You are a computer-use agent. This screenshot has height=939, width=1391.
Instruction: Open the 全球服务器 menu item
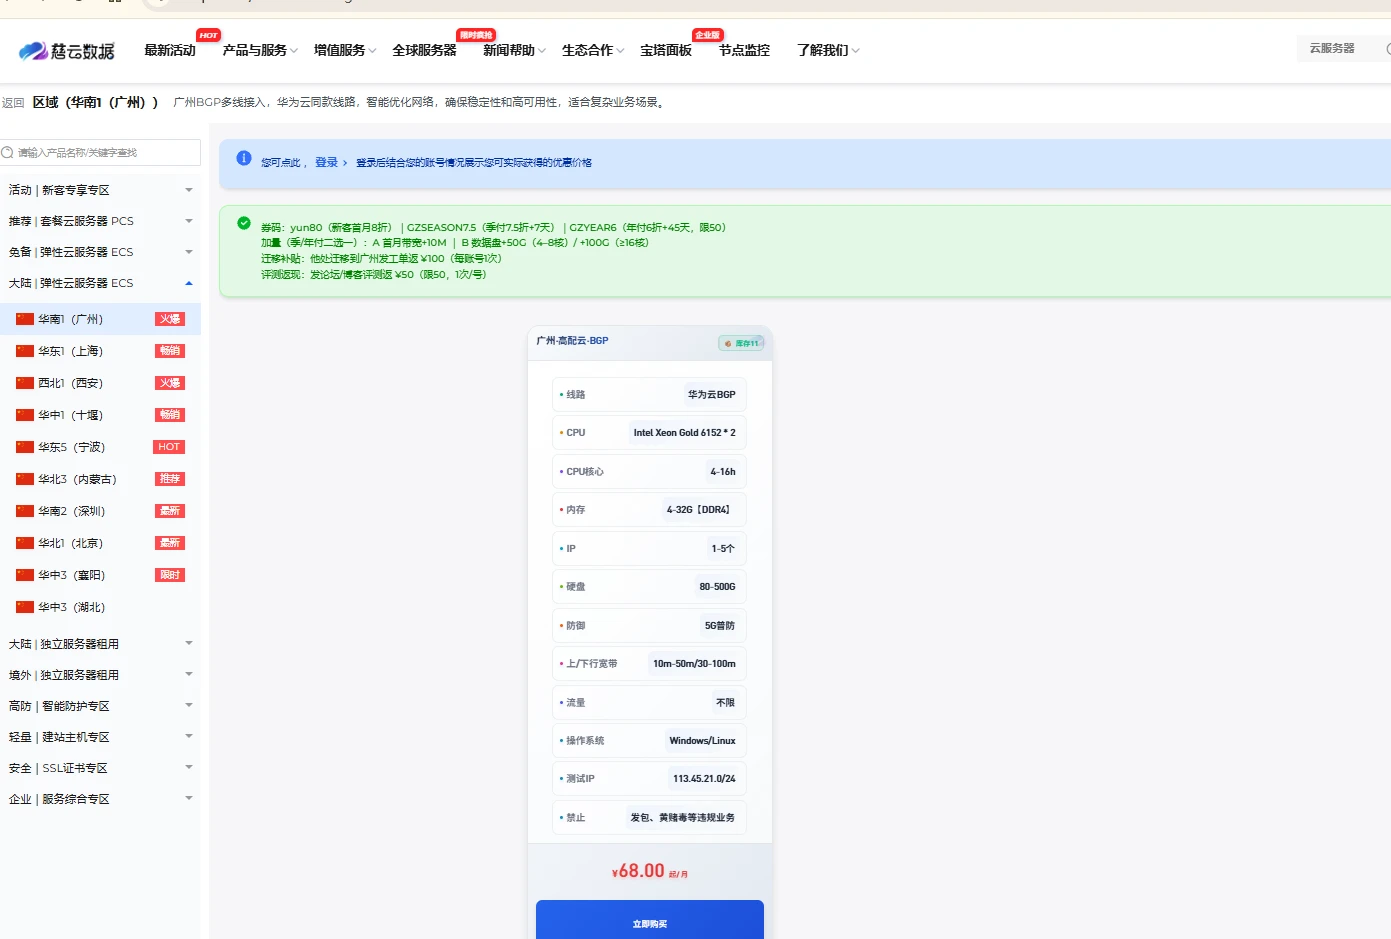click(x=424, y=50)
